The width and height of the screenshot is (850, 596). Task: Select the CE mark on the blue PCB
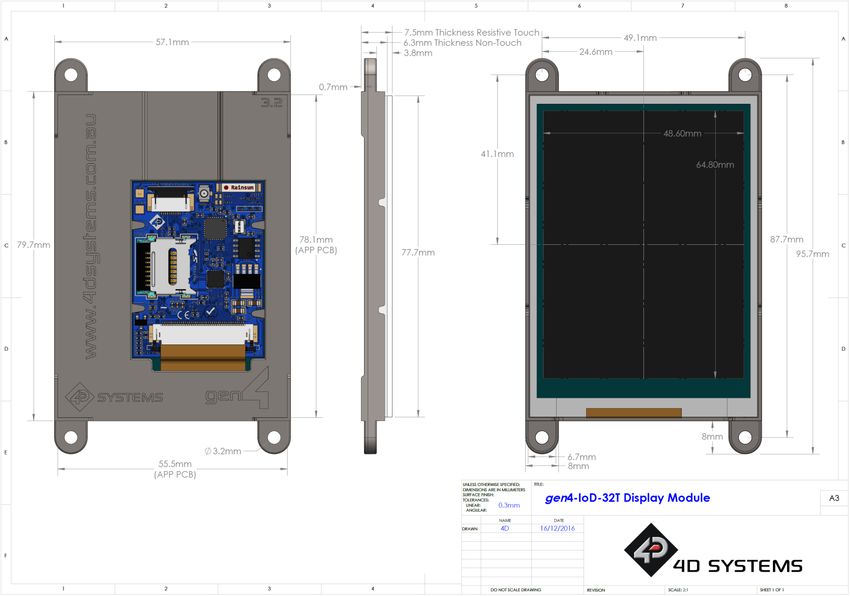tap(184, 314)
